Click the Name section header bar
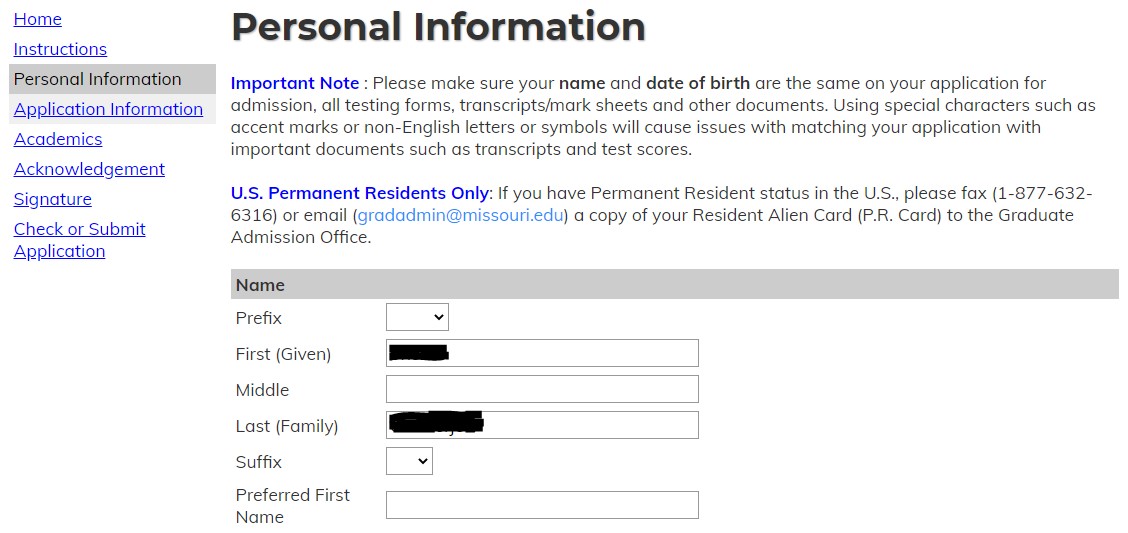 [674, 284]
